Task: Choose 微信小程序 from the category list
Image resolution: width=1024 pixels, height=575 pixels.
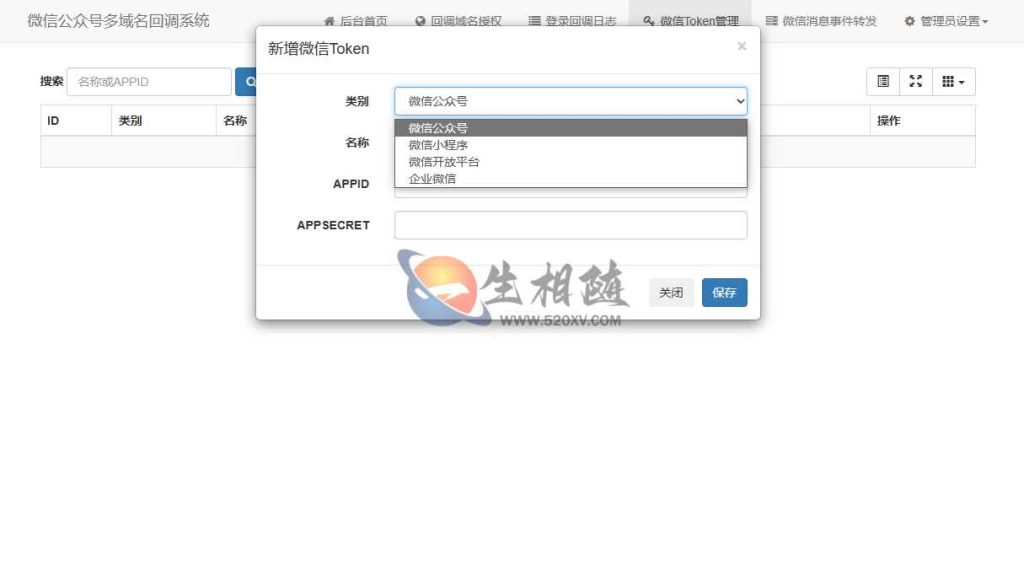Action: tap(571, 145)
